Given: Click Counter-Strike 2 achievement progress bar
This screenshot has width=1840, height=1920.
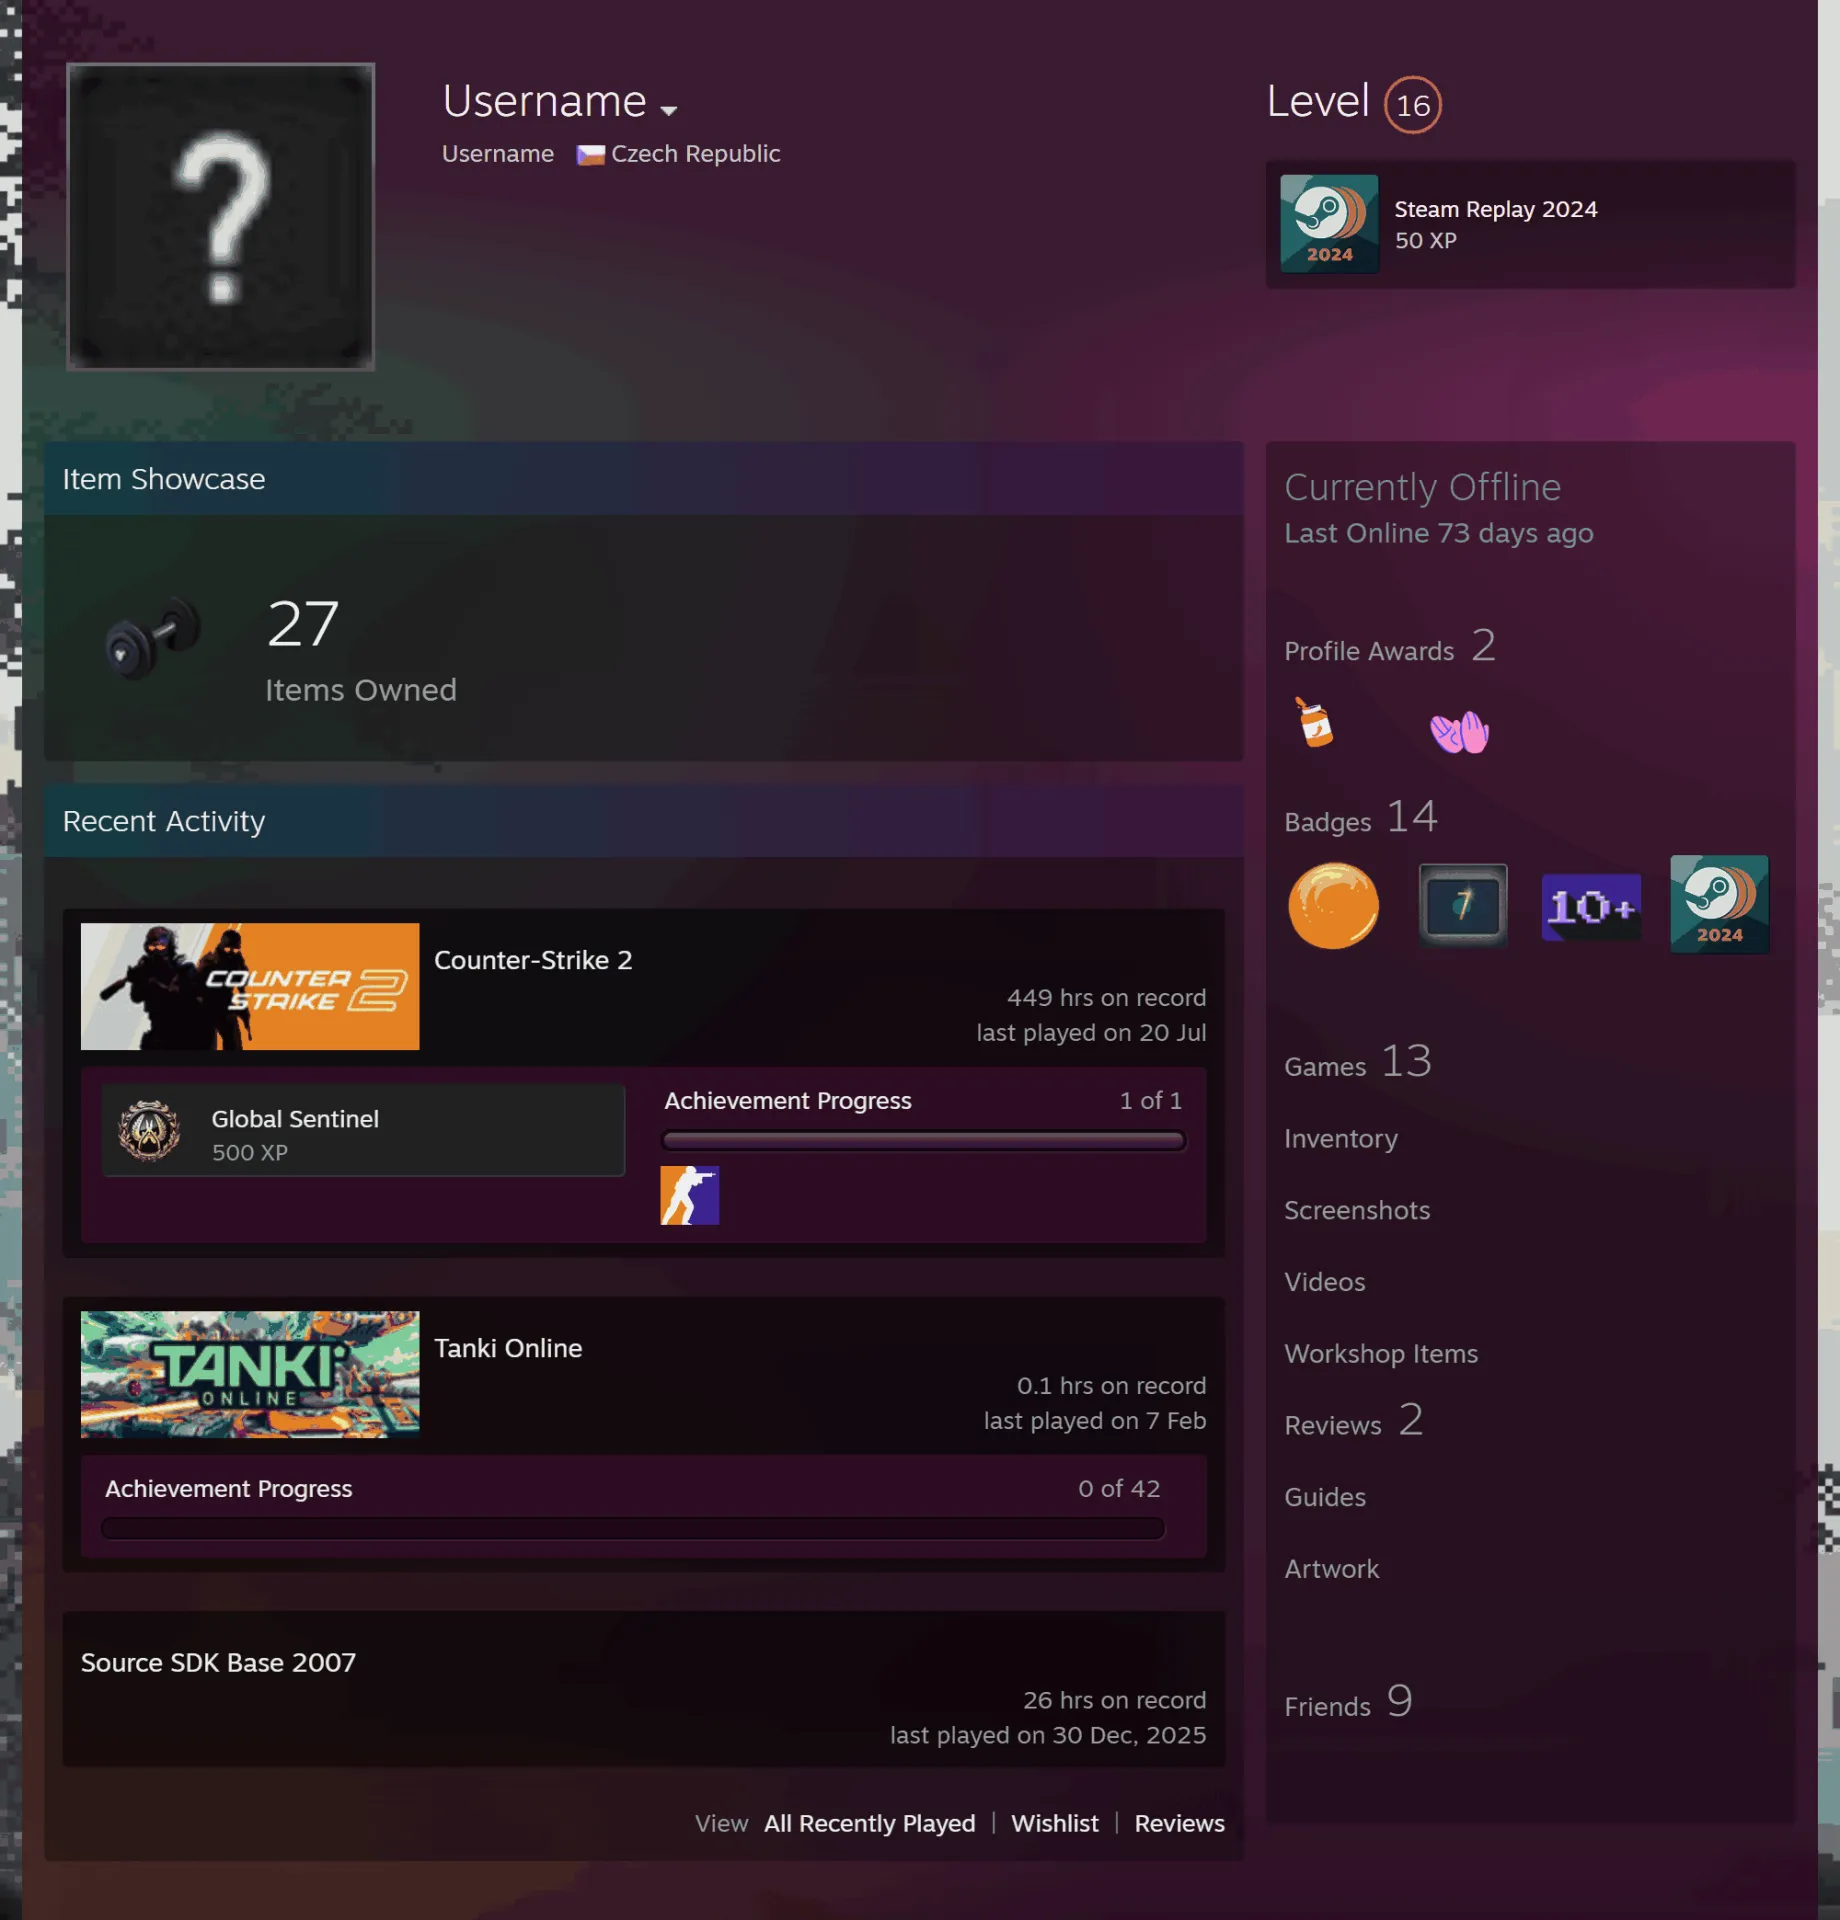Looking at the screenshot, I should click(x=923, y=1141).
